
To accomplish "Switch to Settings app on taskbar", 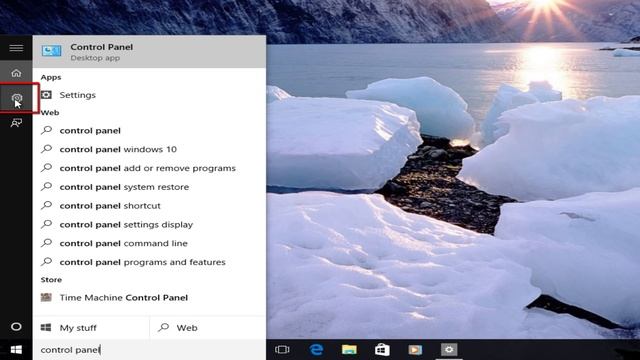I will (x=449, y=350).
